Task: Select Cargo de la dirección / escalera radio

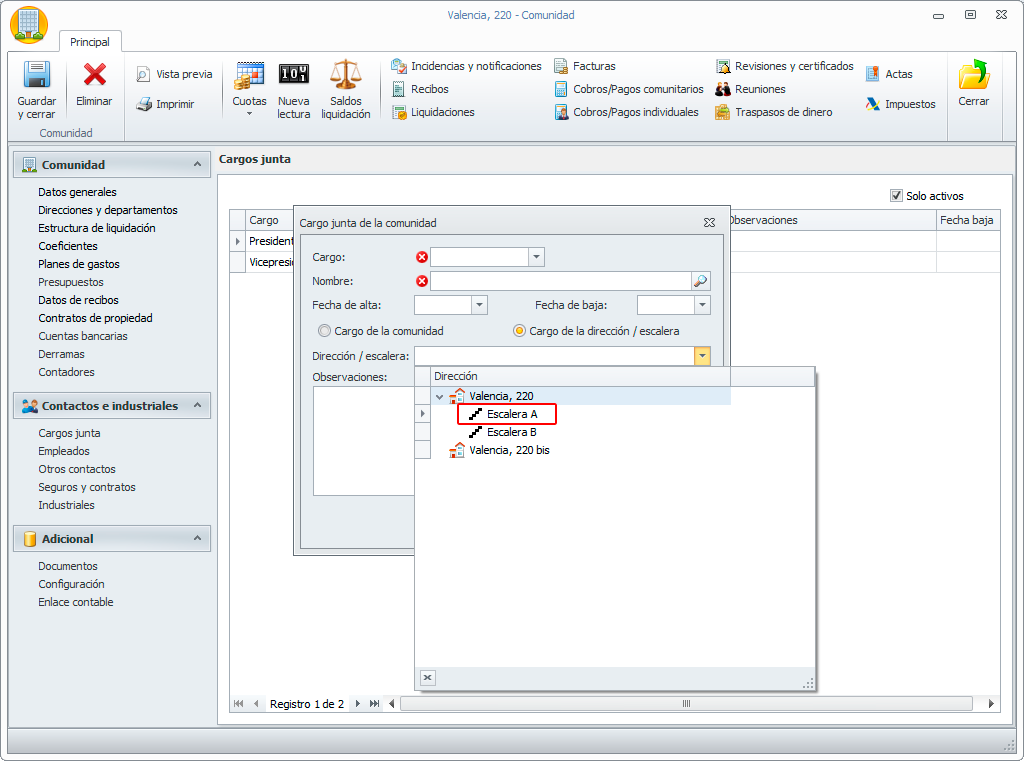Action: [519, 331]
